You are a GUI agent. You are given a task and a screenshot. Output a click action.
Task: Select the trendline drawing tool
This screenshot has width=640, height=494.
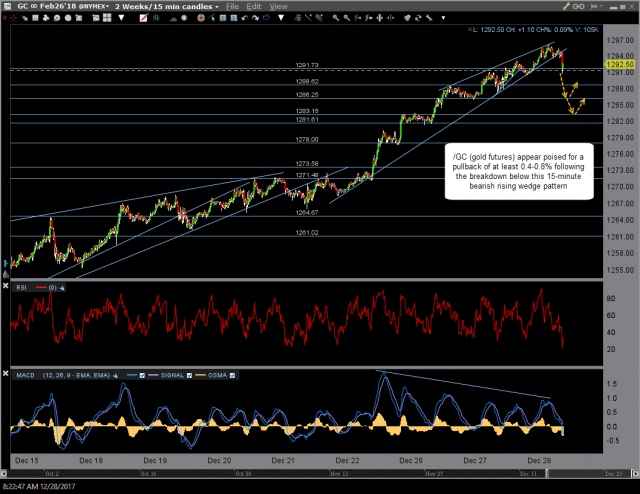[308, 18]
